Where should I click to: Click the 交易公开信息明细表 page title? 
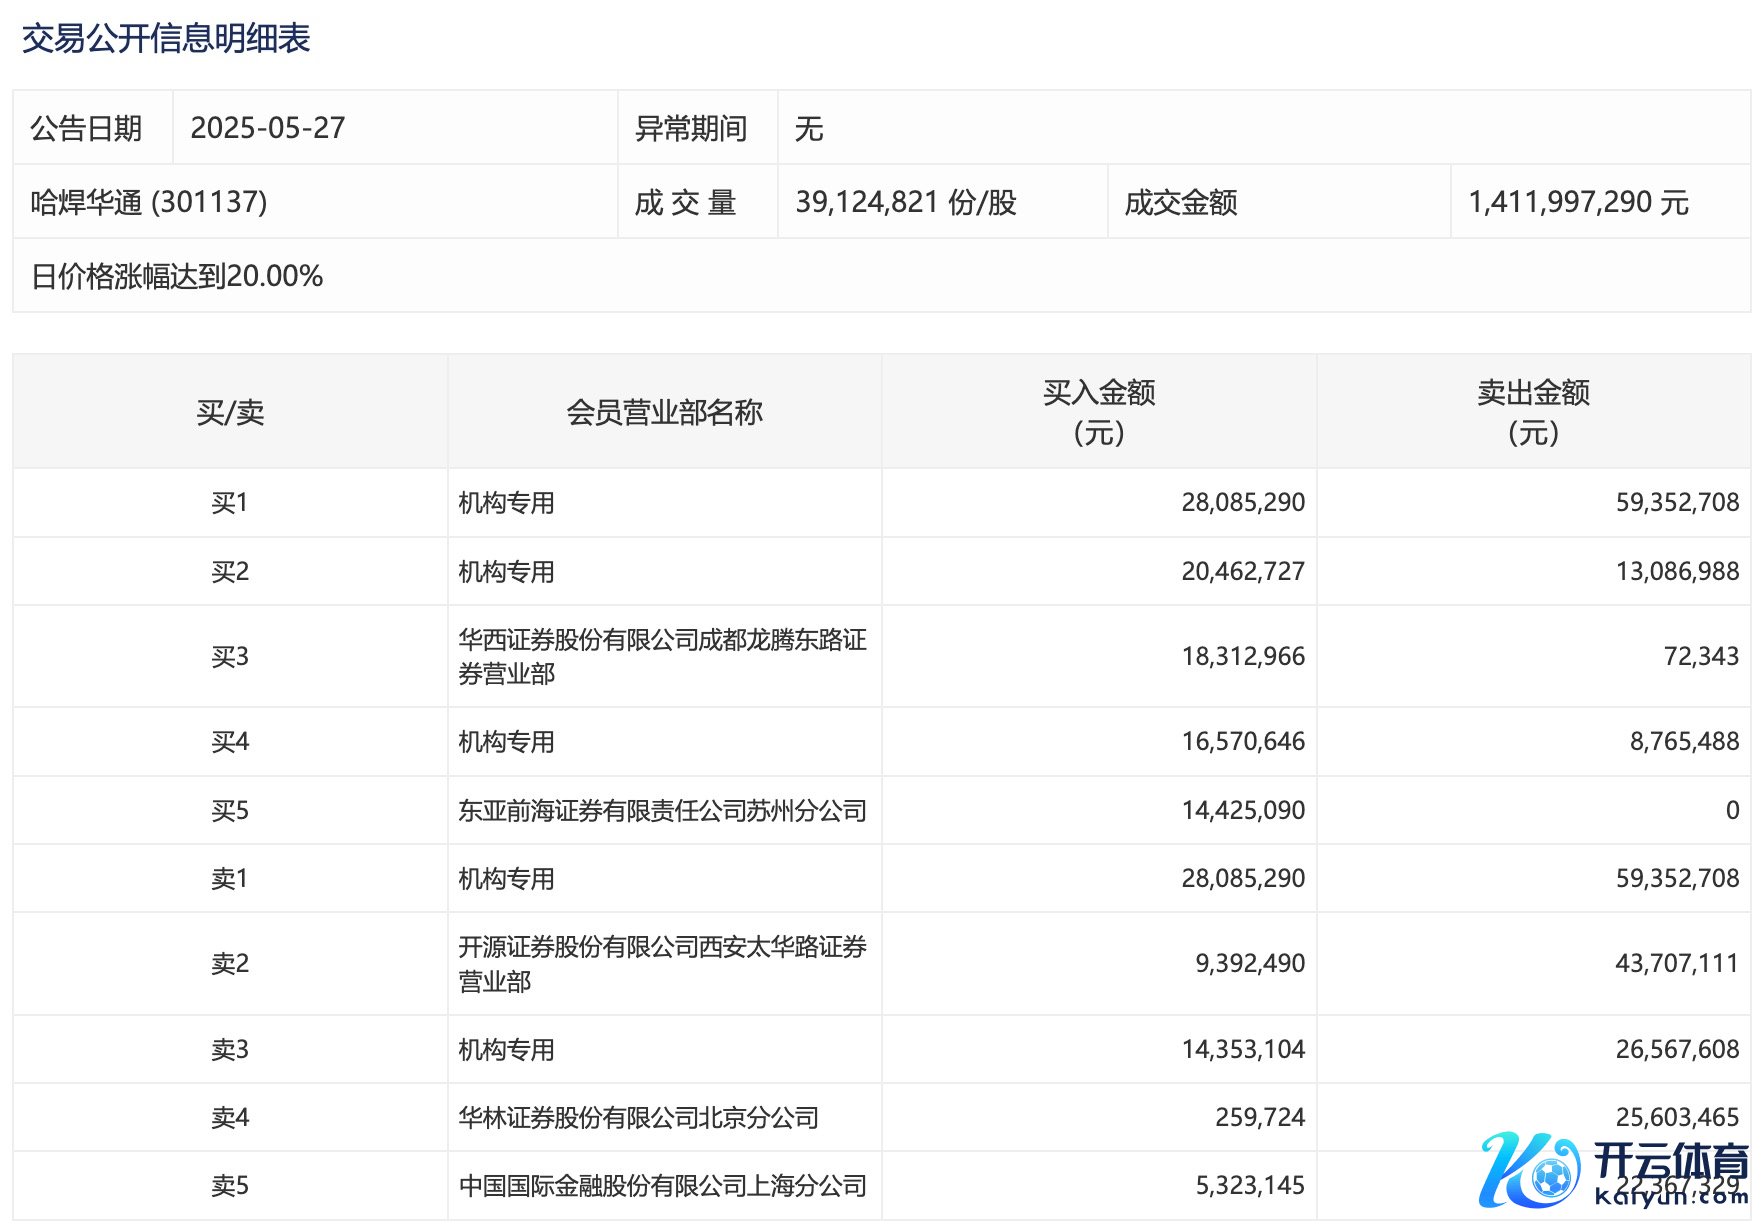[166, 39]
